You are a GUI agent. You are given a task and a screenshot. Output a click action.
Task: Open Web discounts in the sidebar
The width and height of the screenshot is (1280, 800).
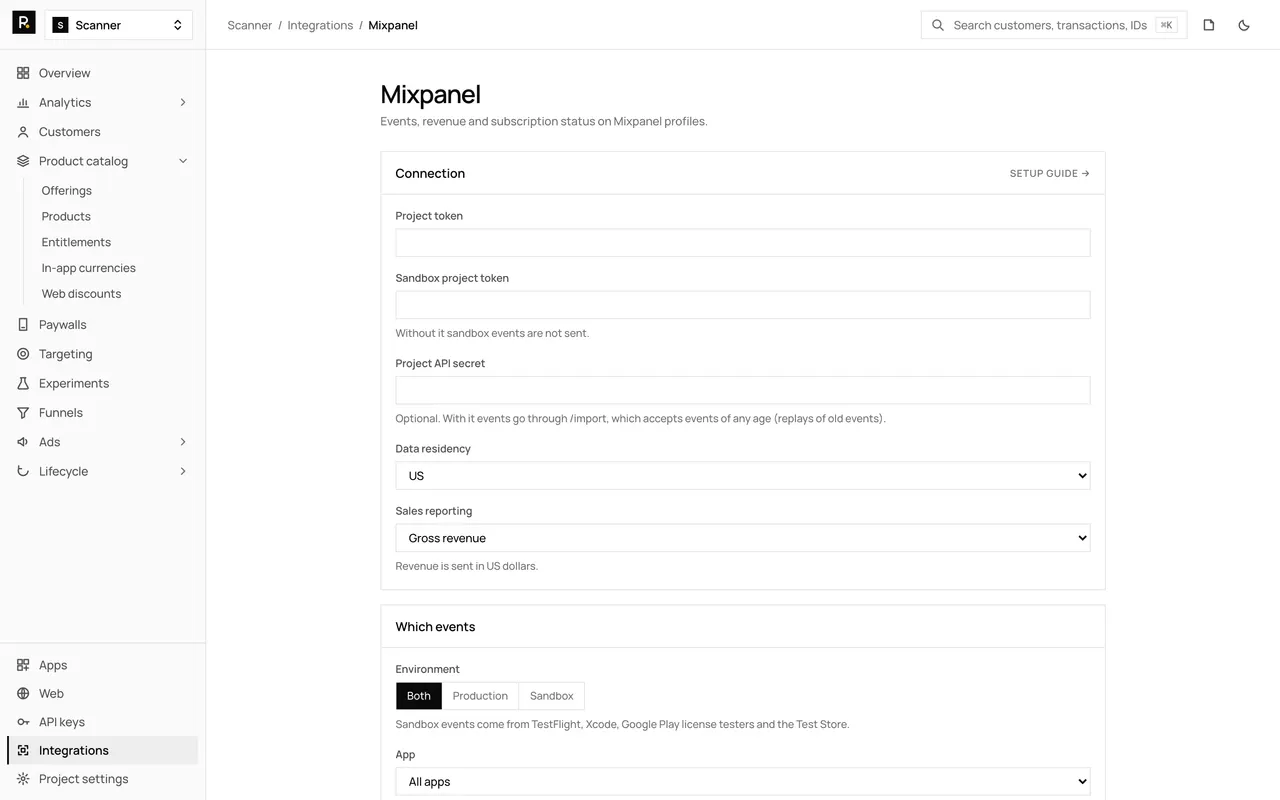point(81,294)
